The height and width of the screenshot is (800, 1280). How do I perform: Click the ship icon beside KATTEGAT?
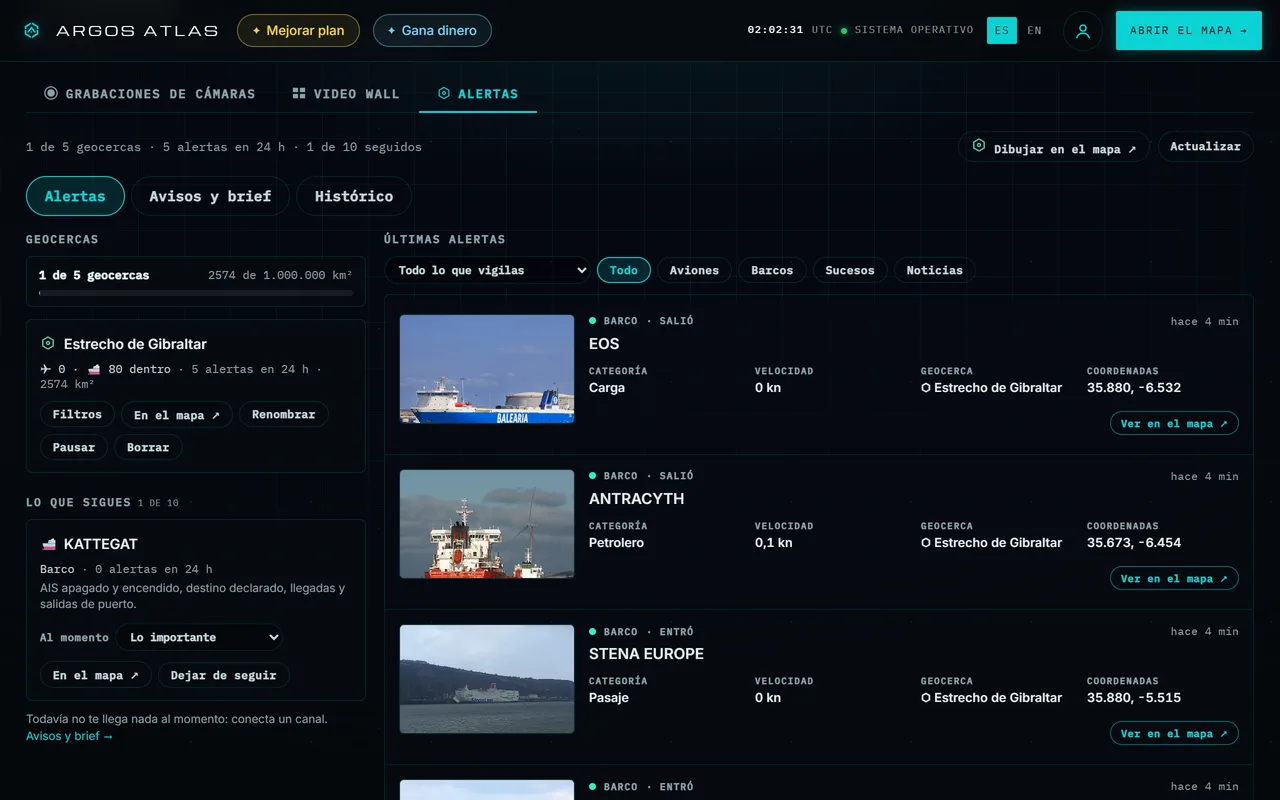[x=48, y=544]
